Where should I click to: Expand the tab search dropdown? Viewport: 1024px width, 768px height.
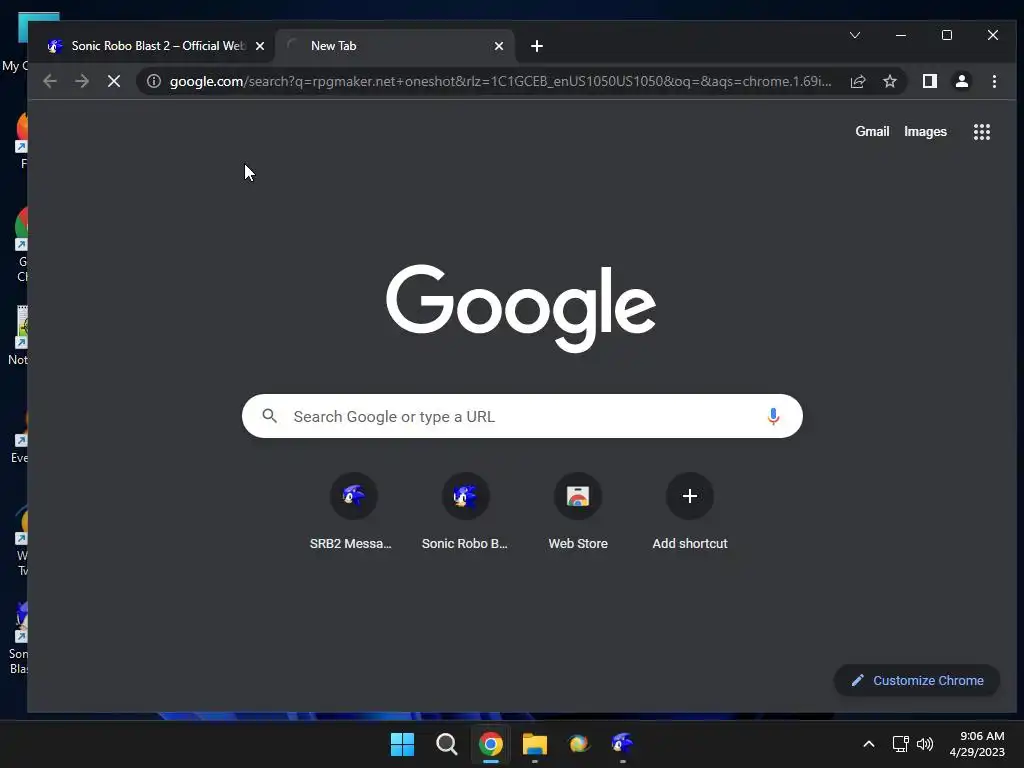[855, 35]
